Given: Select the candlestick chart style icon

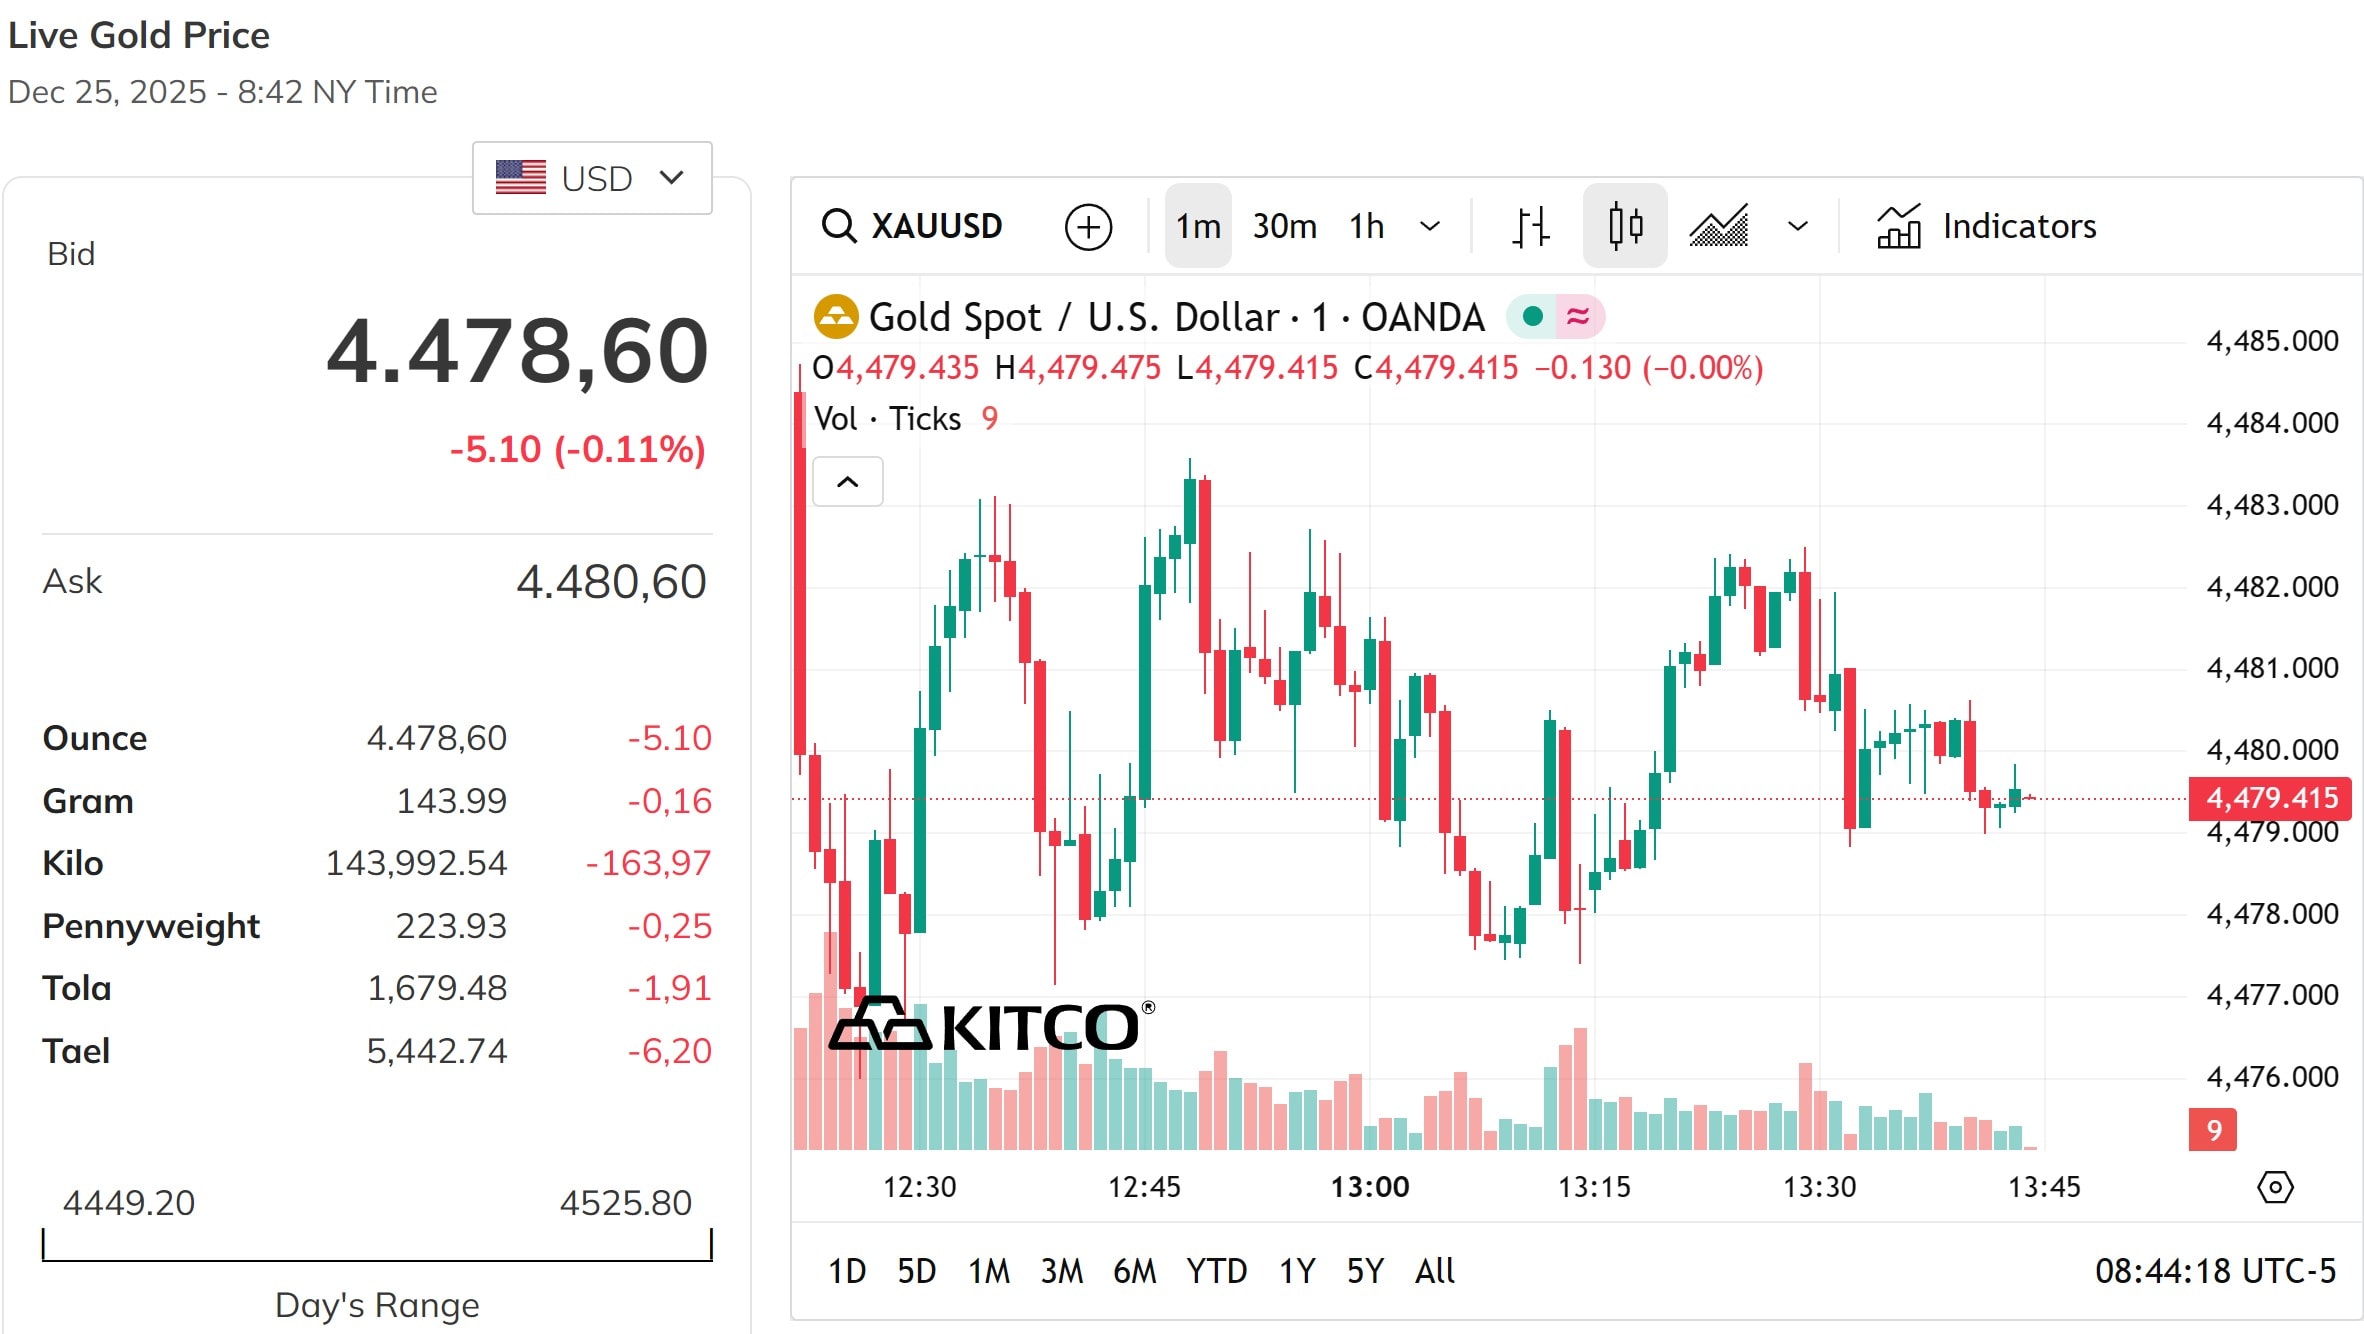Looking at the screenshot, I should [x=1624, y=226].
